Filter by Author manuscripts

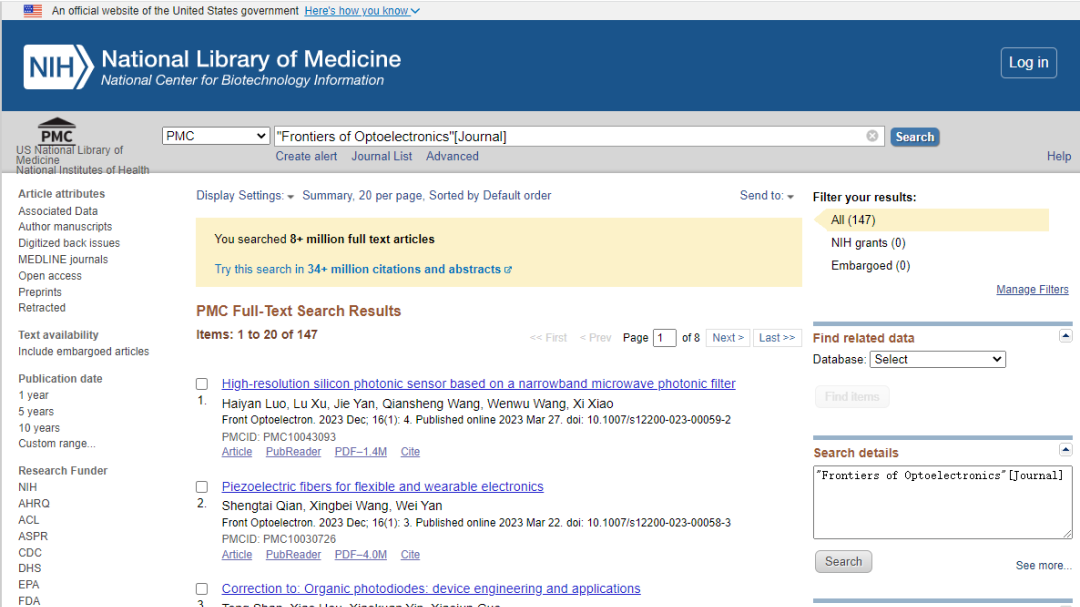coord(65,227)
